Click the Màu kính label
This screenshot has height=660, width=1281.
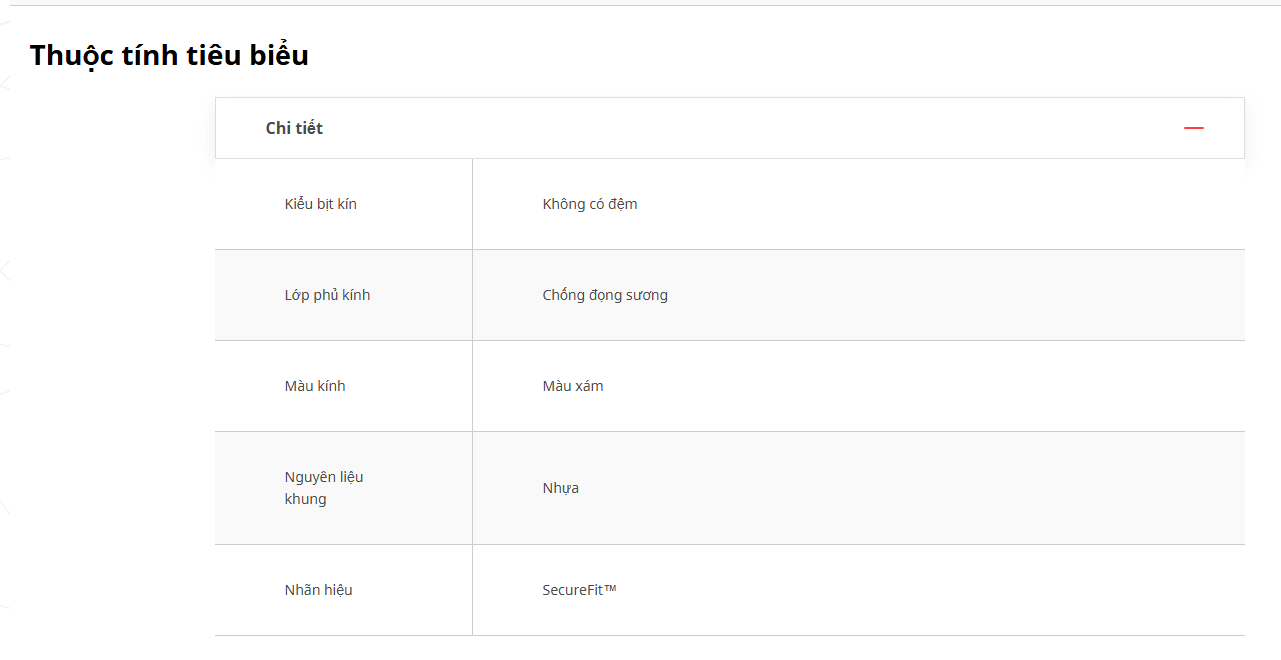point(315,386)
